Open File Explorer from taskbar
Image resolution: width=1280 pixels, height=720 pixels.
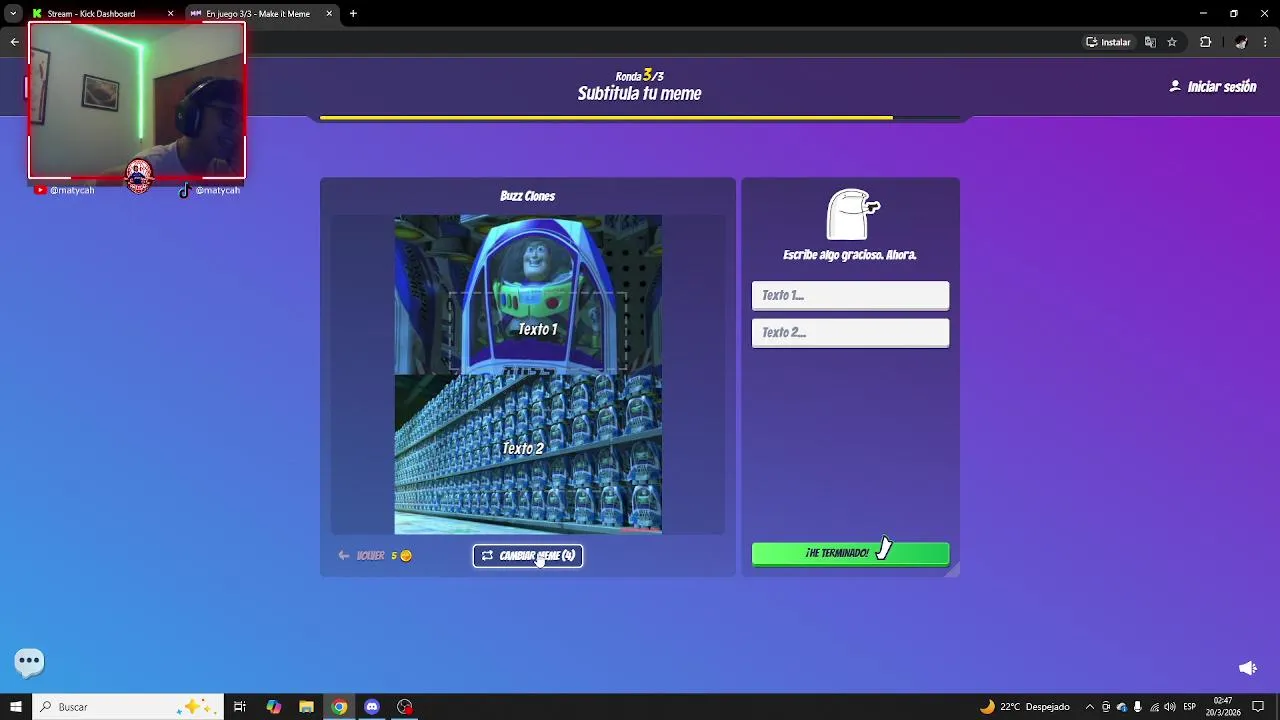pyautogui.click(x=307, y=707)
